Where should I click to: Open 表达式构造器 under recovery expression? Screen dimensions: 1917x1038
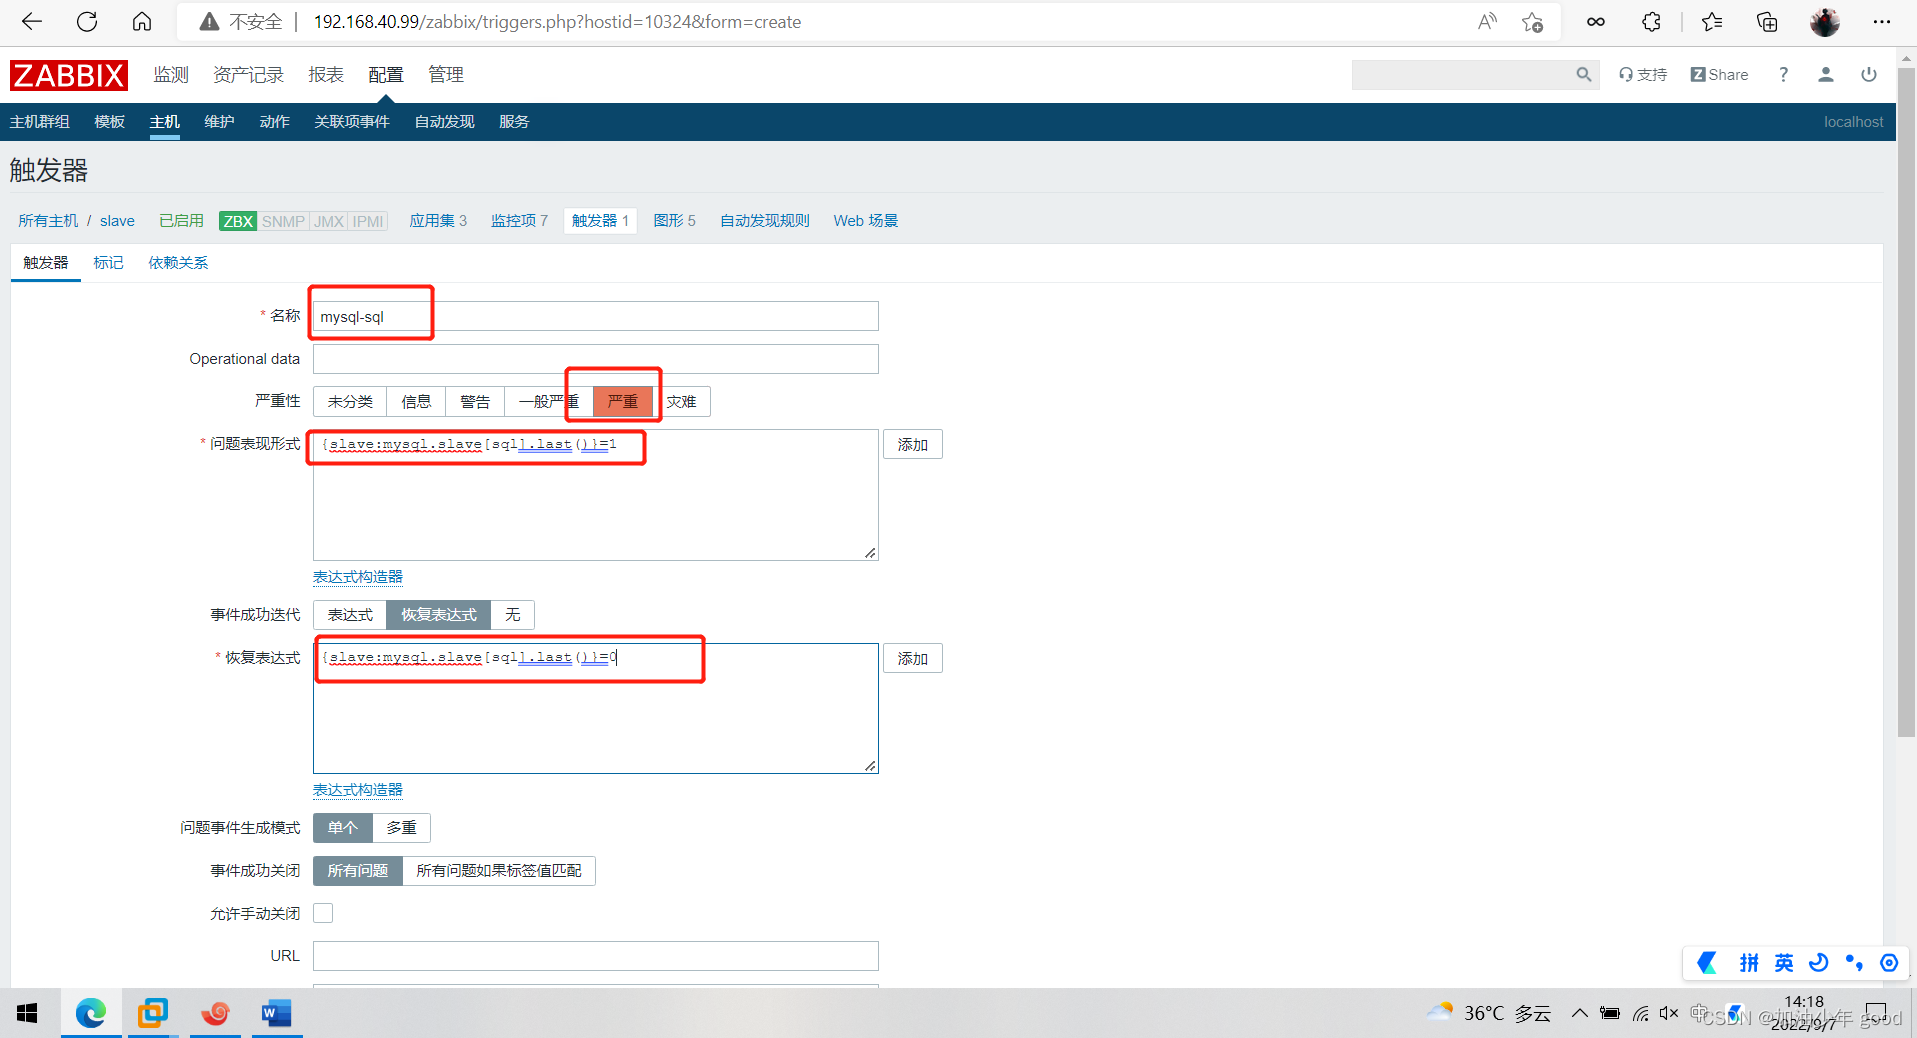coord(358,790)
